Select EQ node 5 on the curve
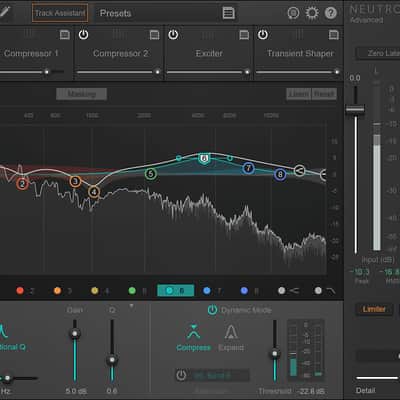The image size is (400, 400). click(151, 174)
